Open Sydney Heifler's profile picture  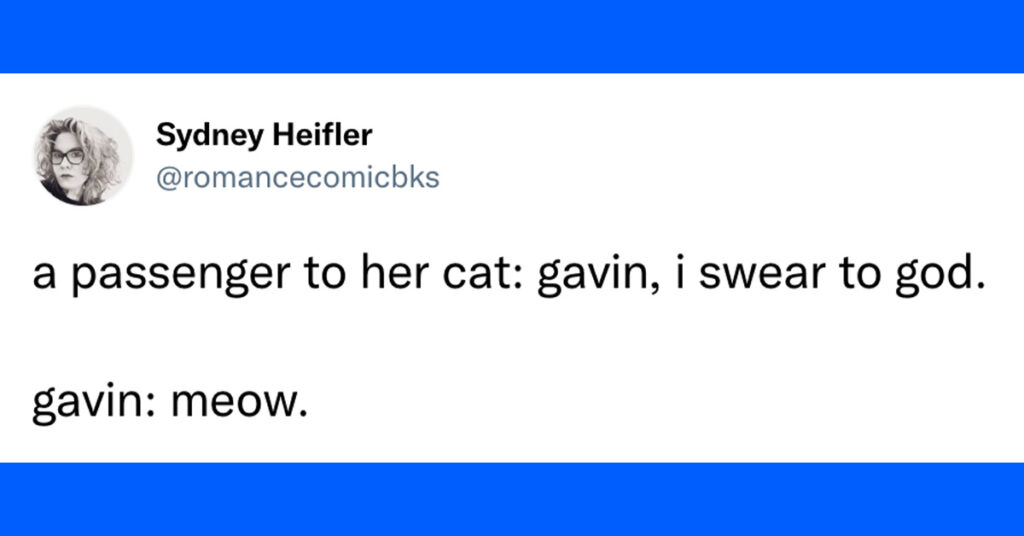(x=83, y=155)
